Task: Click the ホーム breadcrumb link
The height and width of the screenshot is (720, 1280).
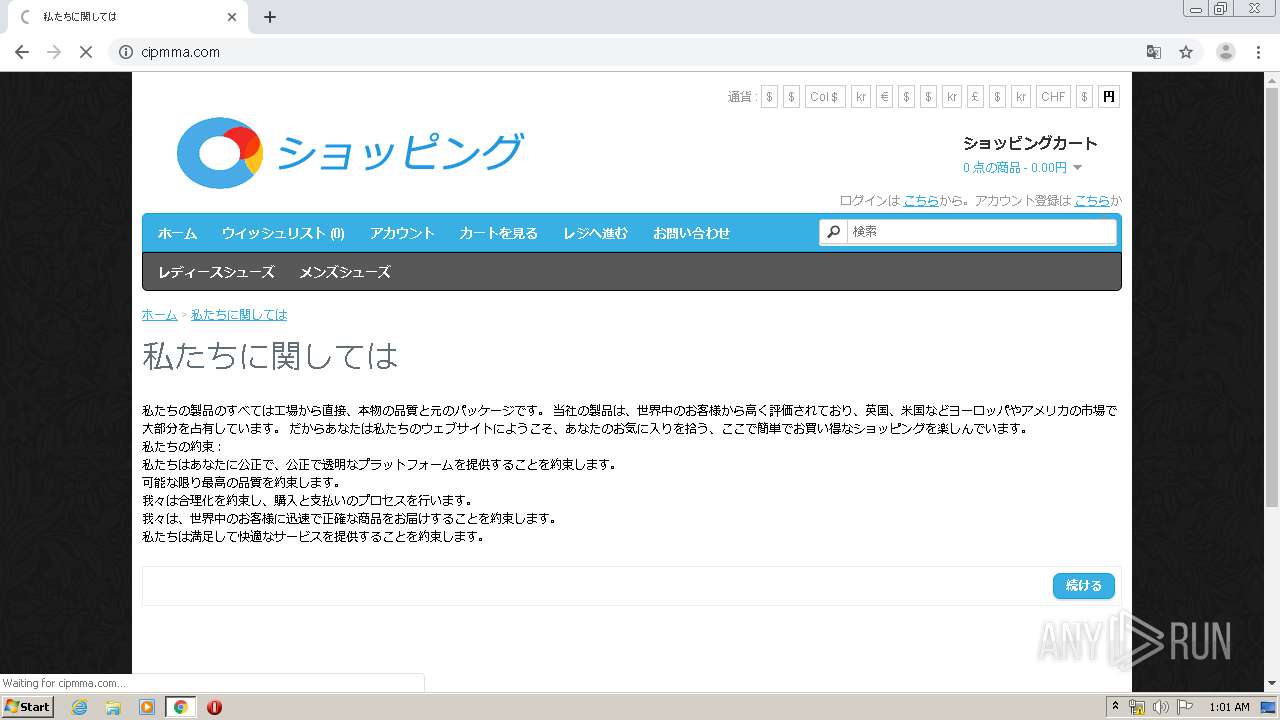Action: point(159,314)
